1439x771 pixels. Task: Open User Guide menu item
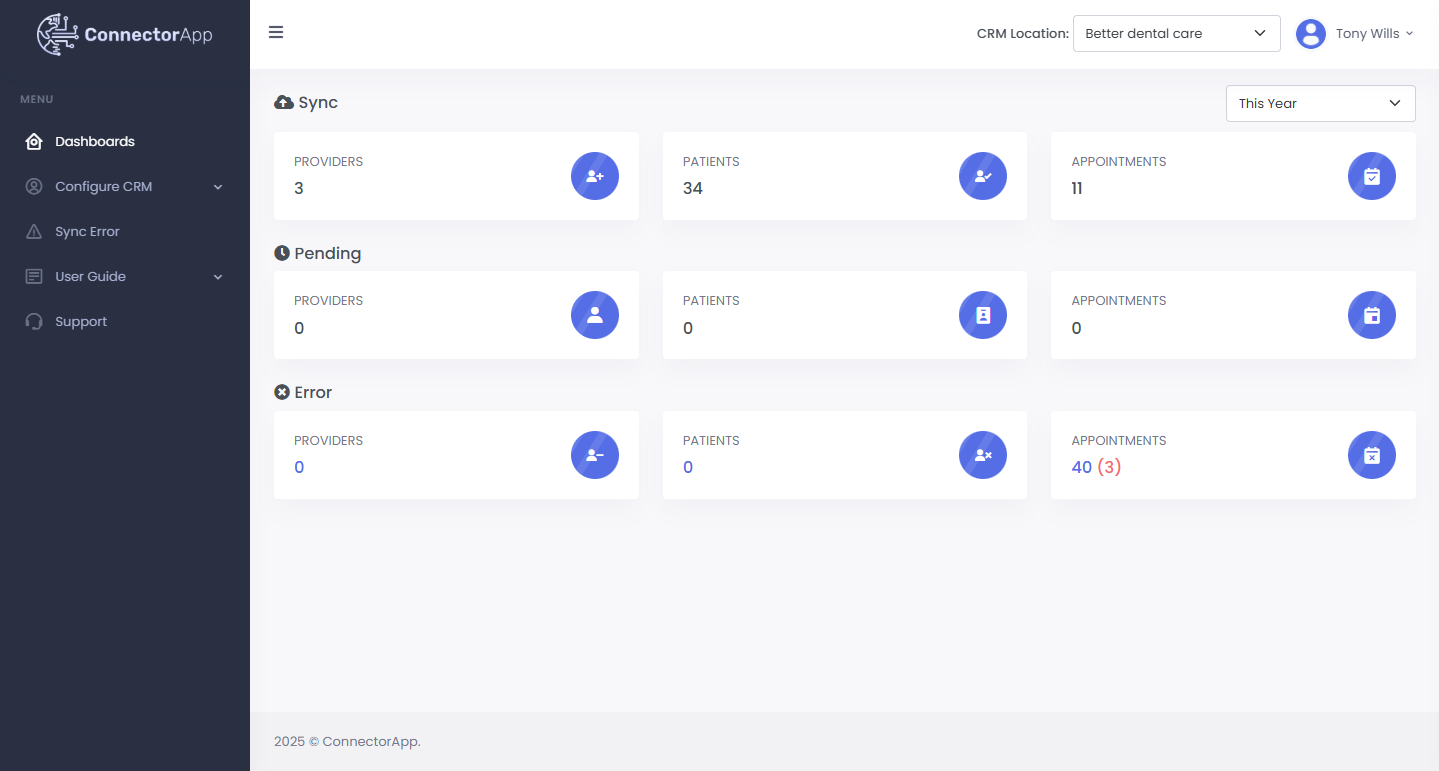click(x=125, y=276)
